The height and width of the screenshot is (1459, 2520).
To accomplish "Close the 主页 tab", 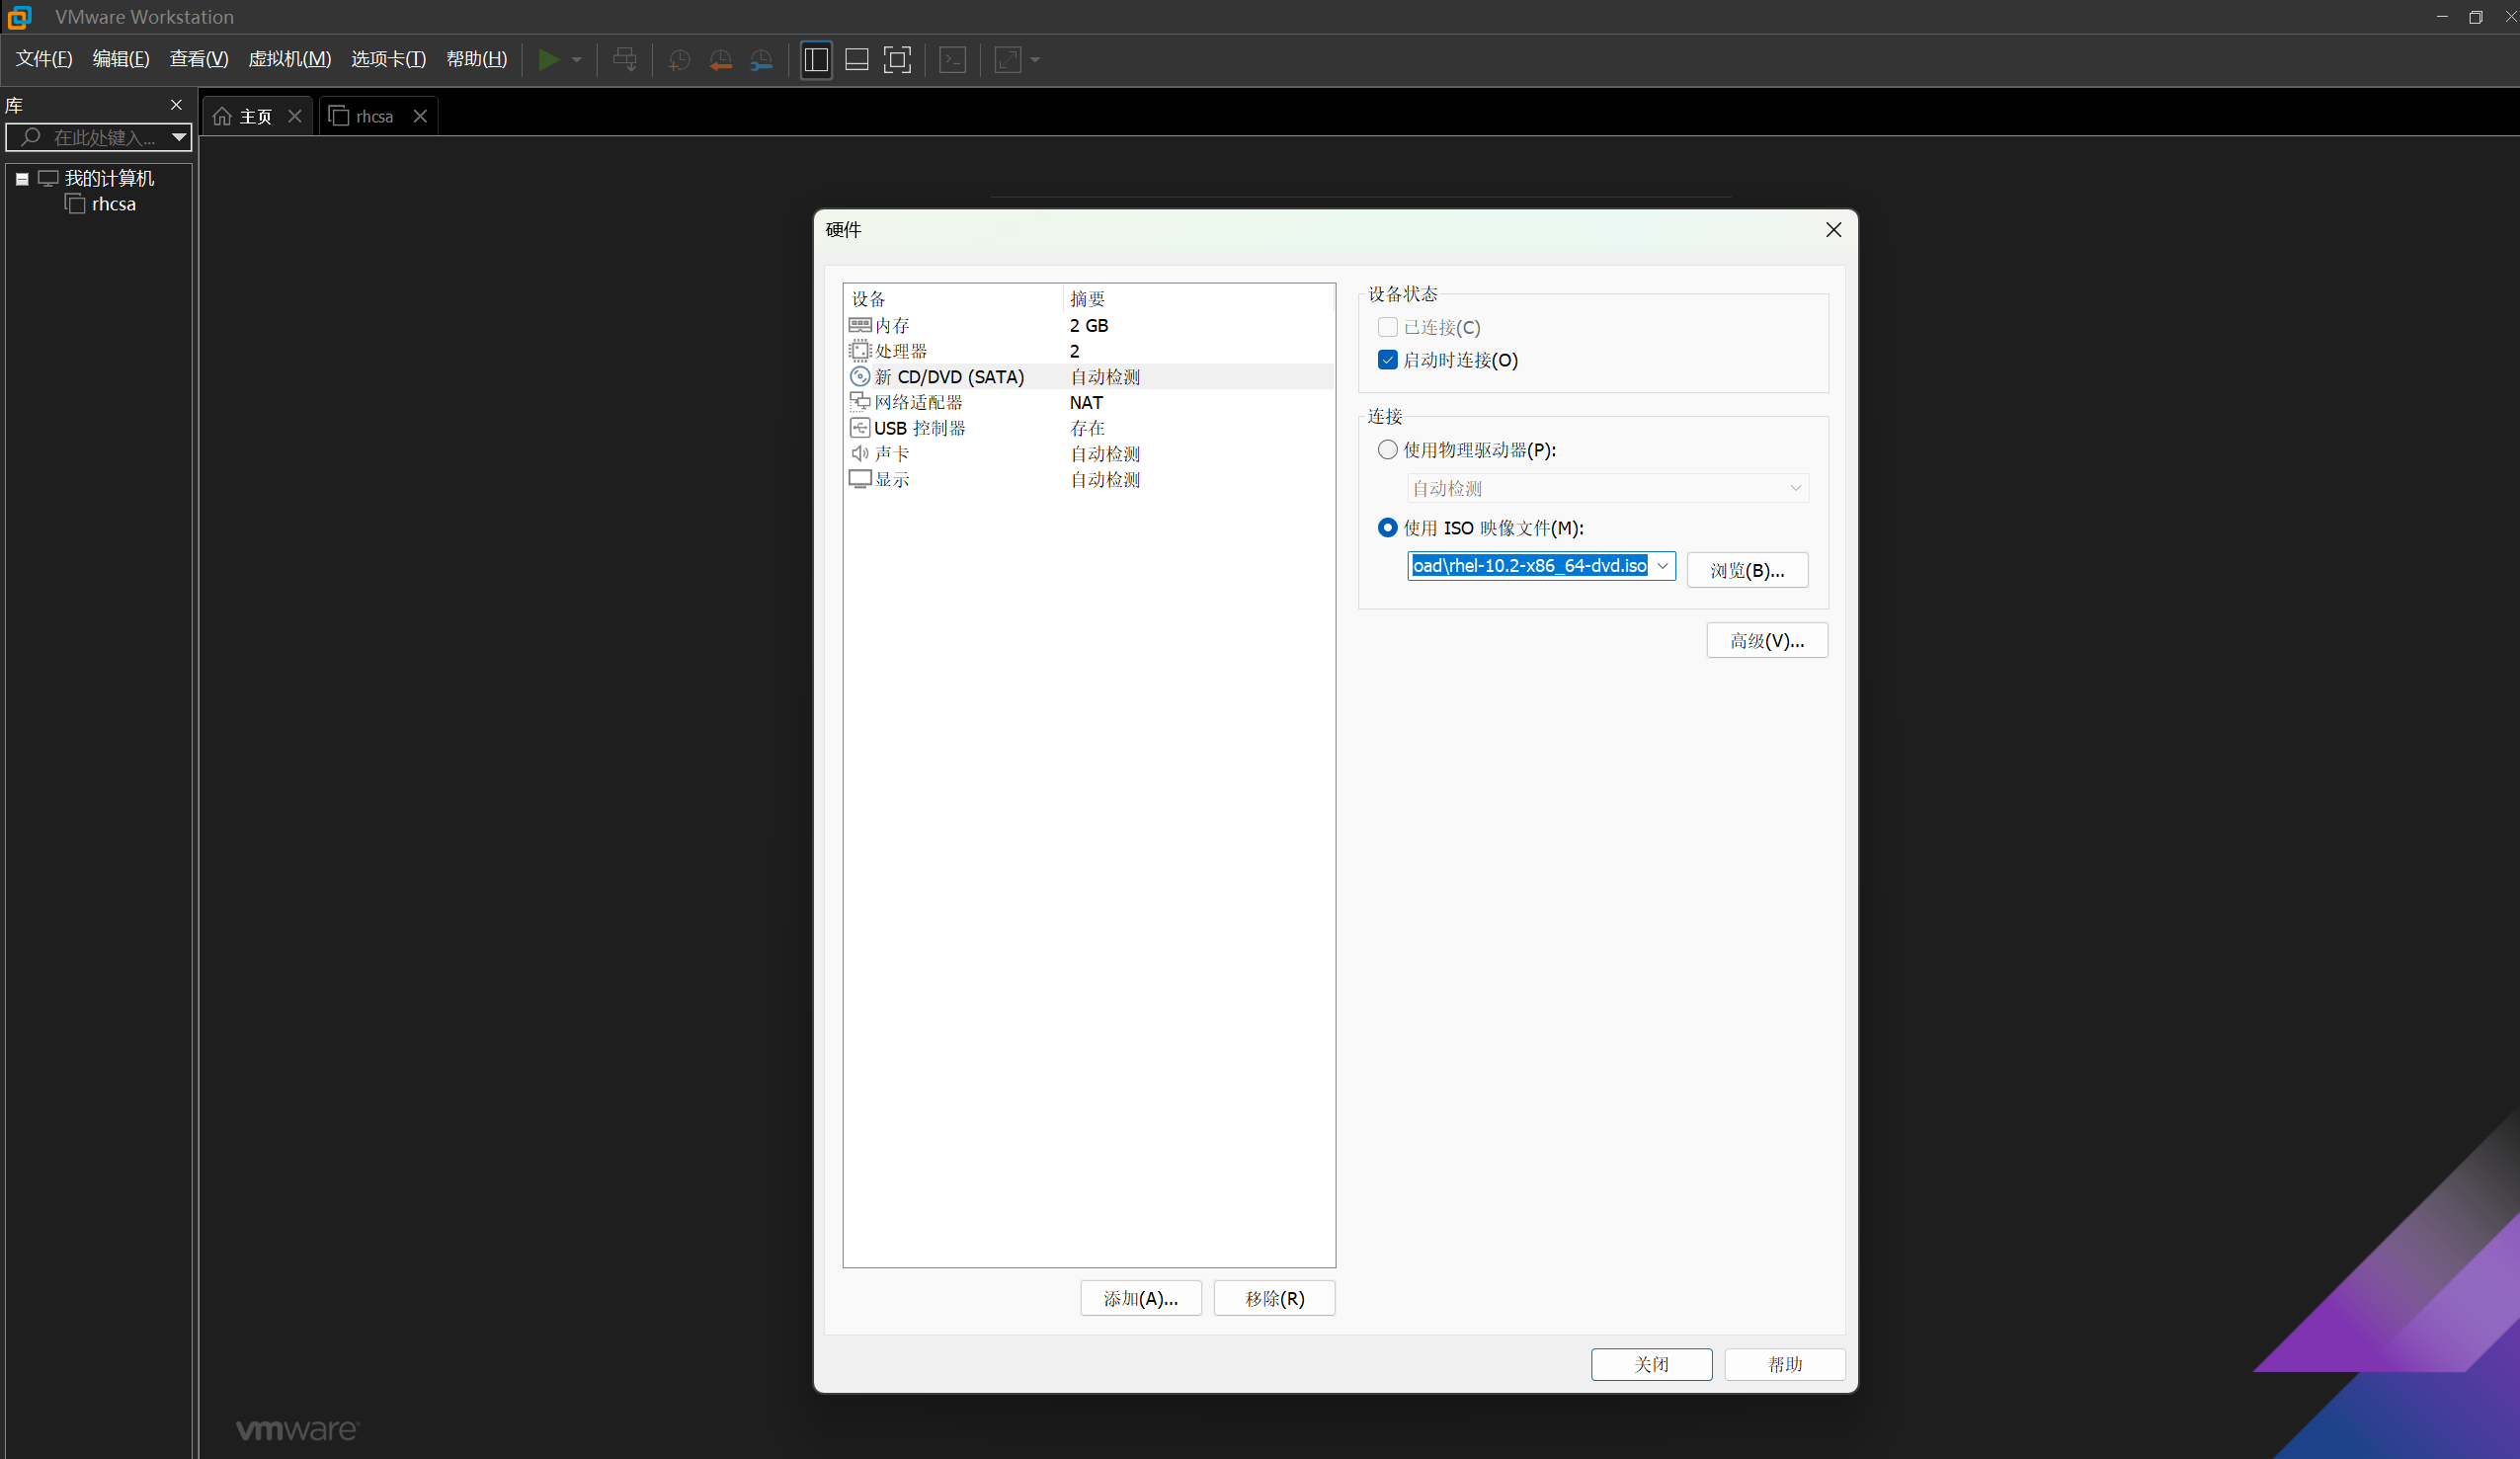I will coord(295,116).
